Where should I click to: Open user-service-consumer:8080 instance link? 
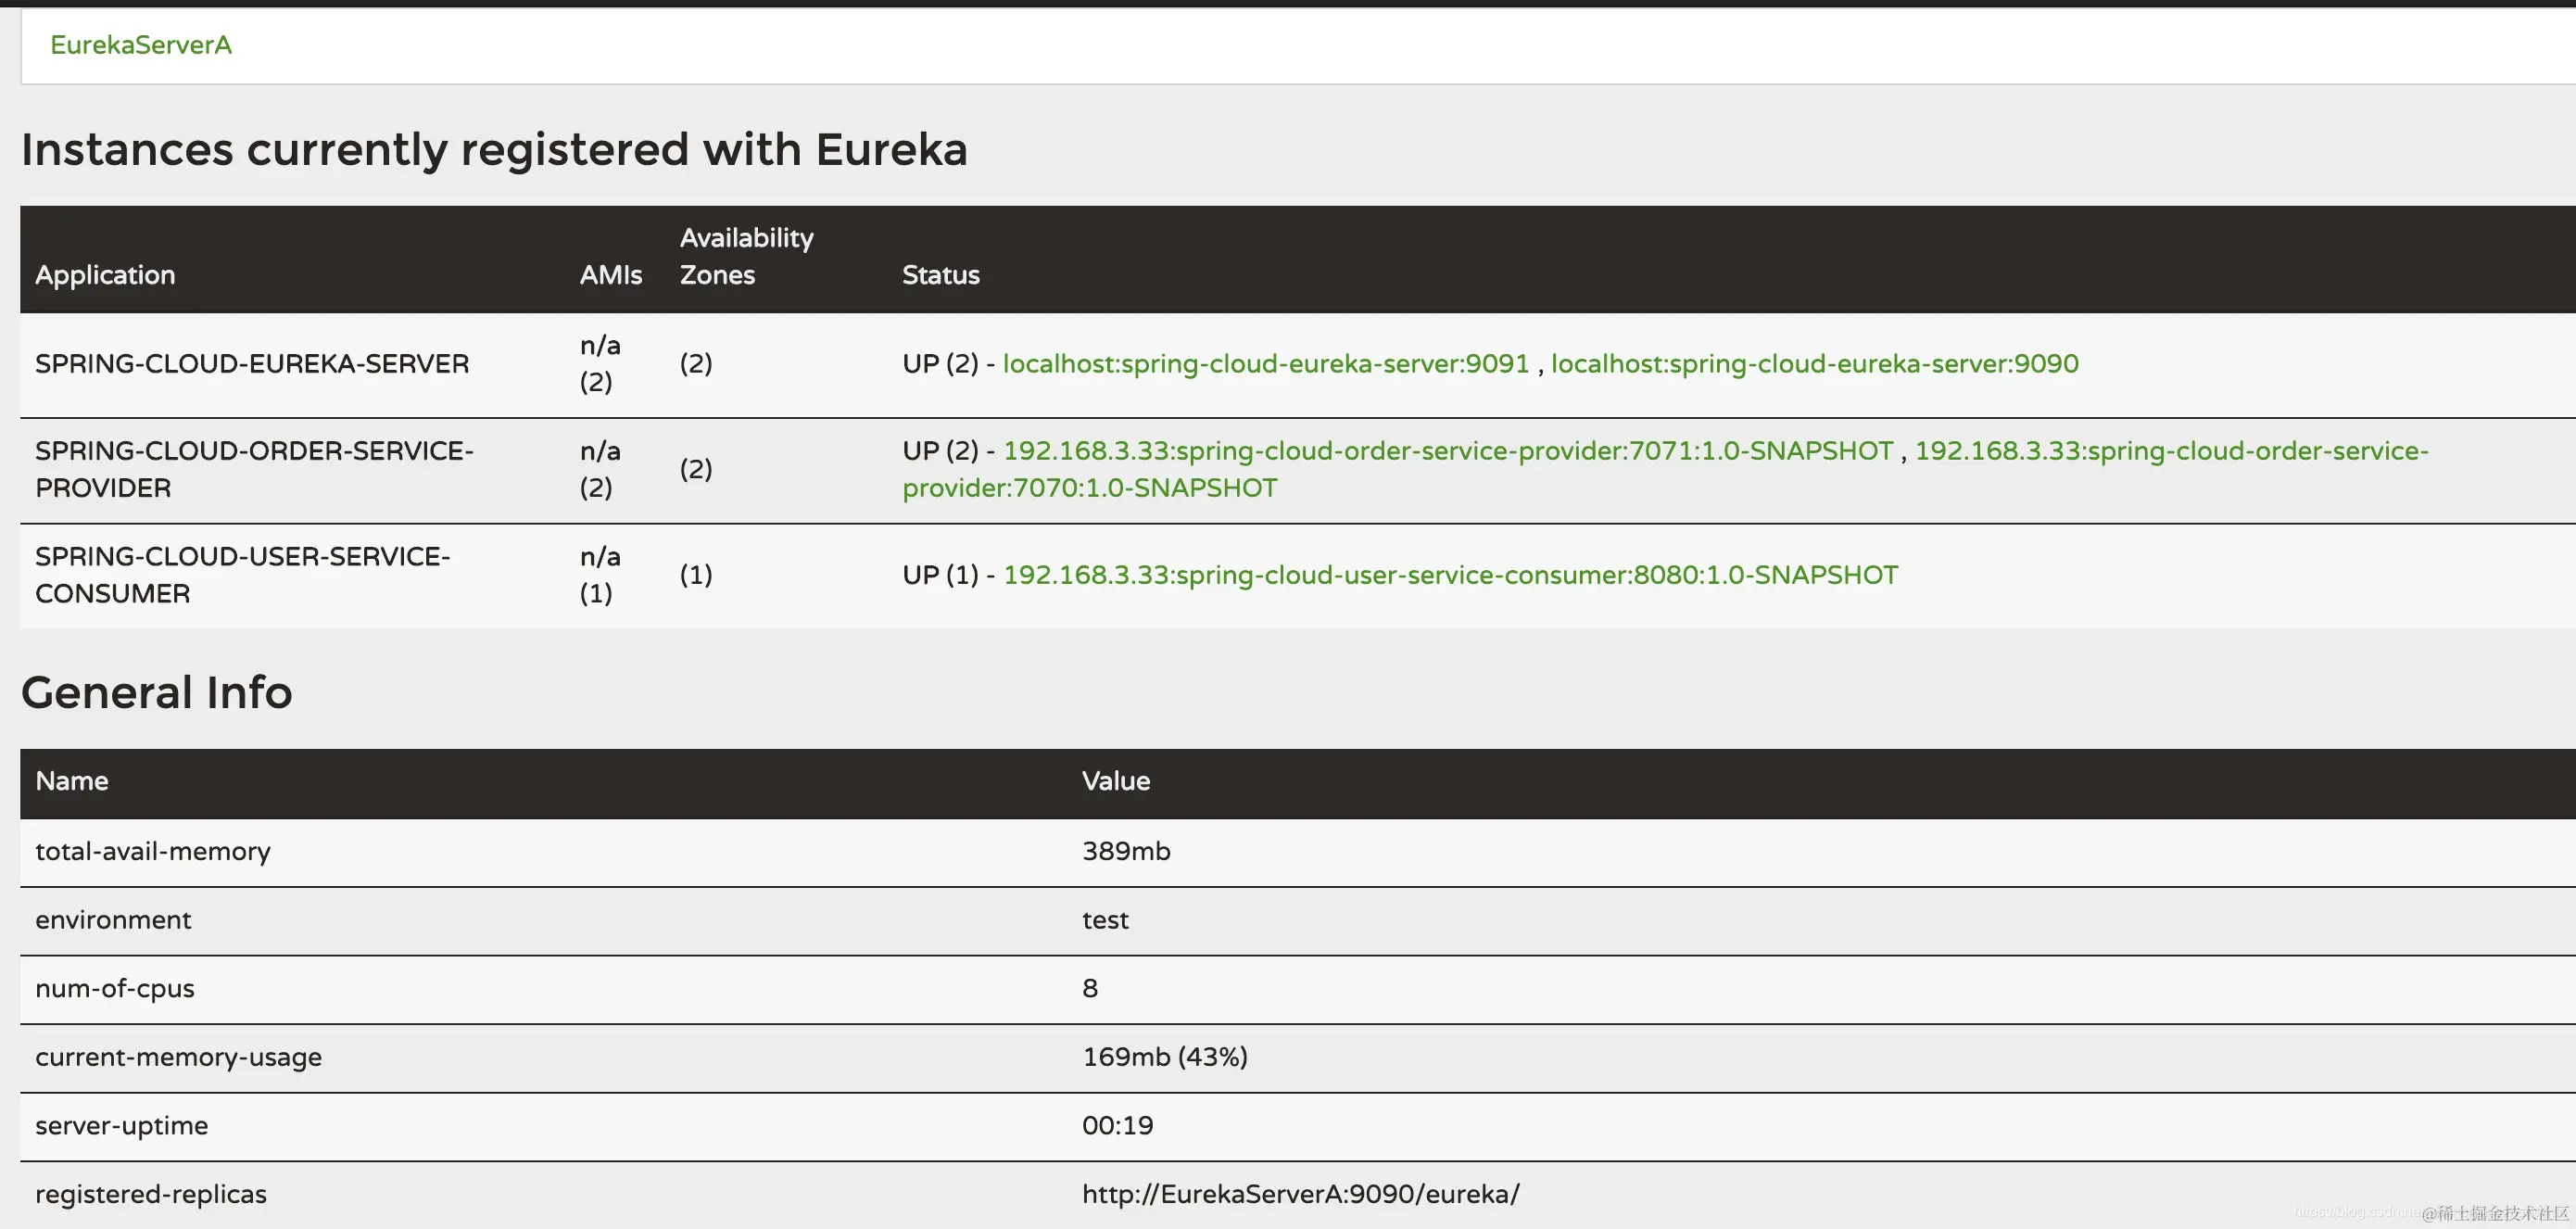pos(1449,575)
